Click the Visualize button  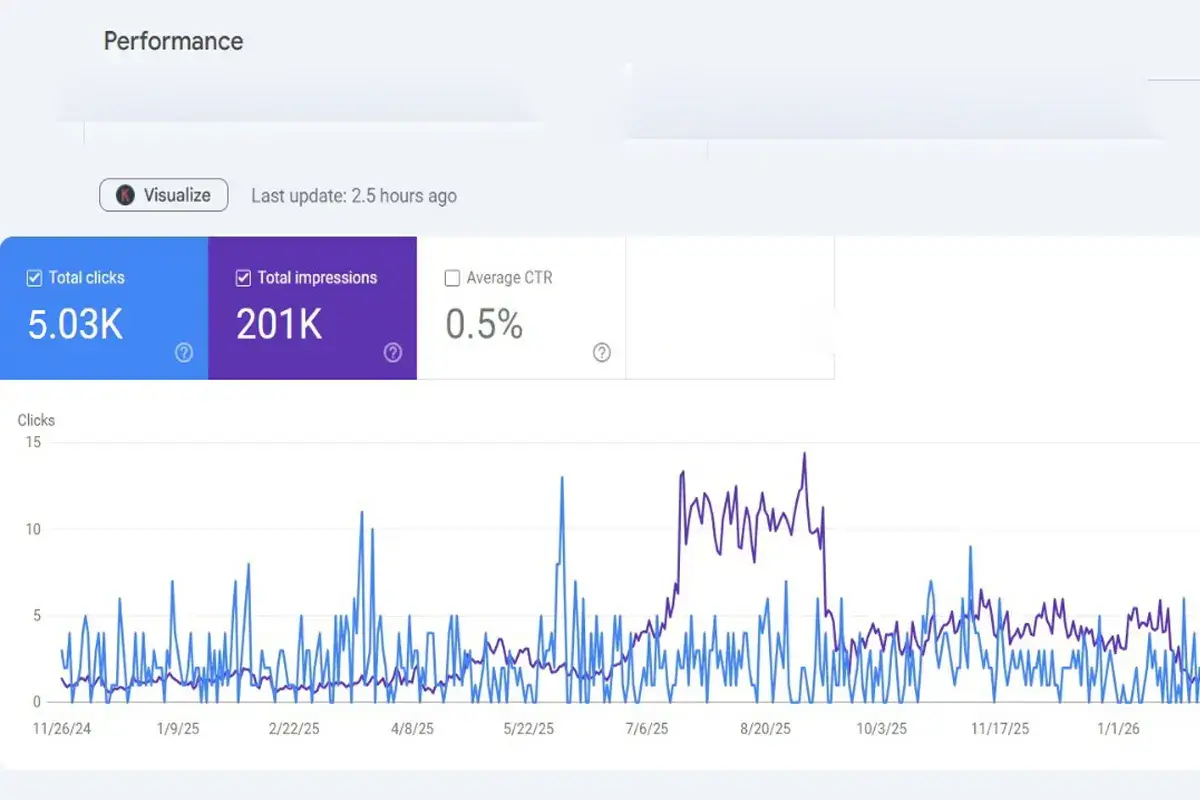(164, 195)
